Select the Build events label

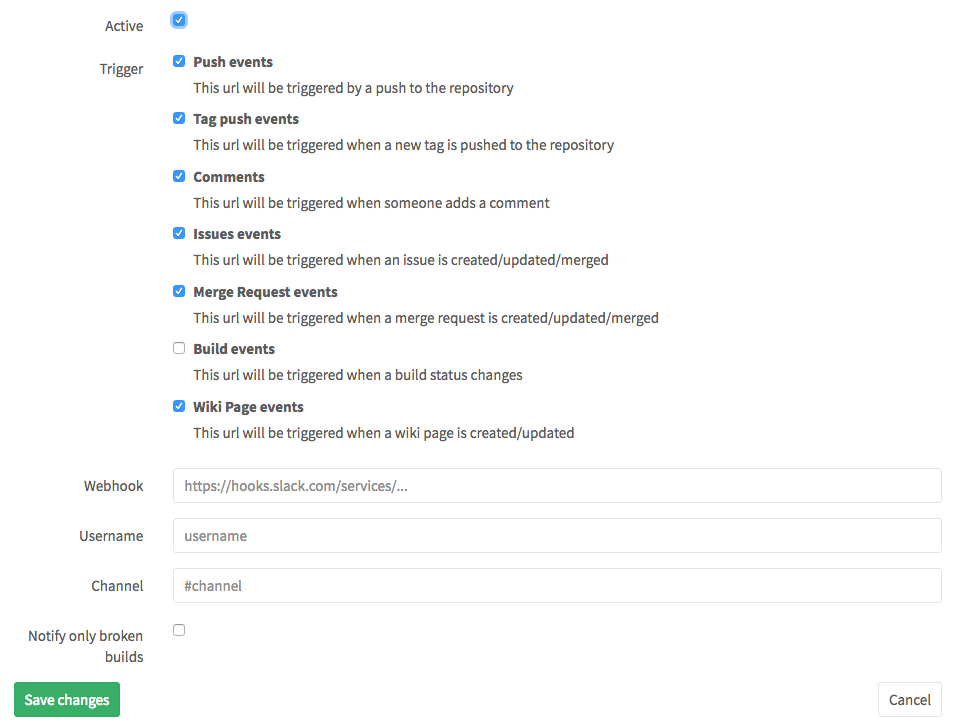click(234, 349)
